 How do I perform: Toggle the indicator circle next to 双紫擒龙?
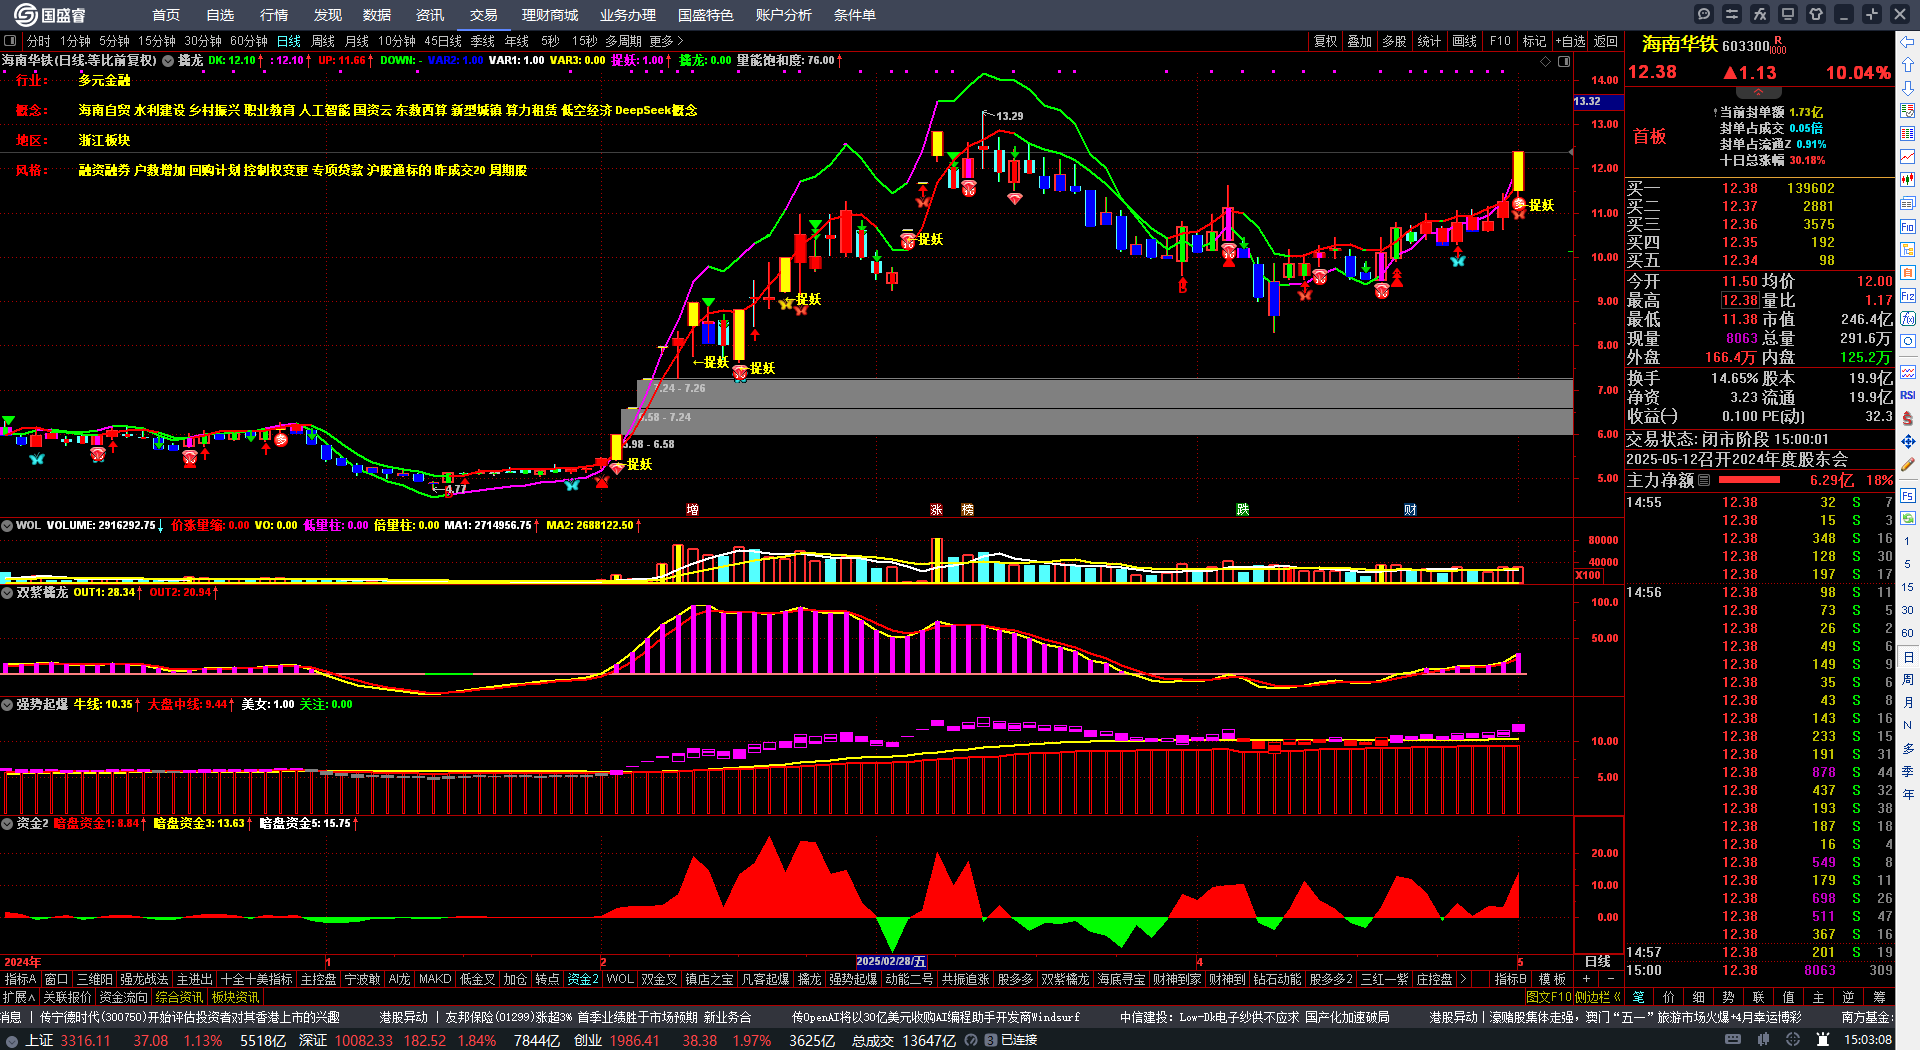[7, 593]
